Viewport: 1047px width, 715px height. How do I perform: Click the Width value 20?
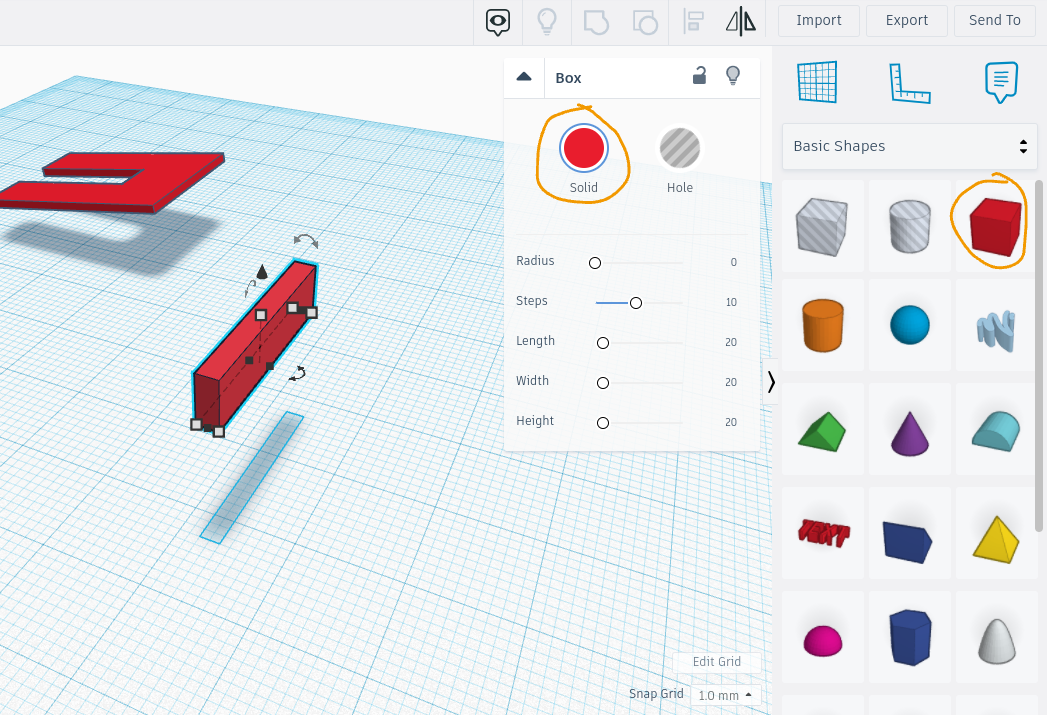(x=731, y=383)
